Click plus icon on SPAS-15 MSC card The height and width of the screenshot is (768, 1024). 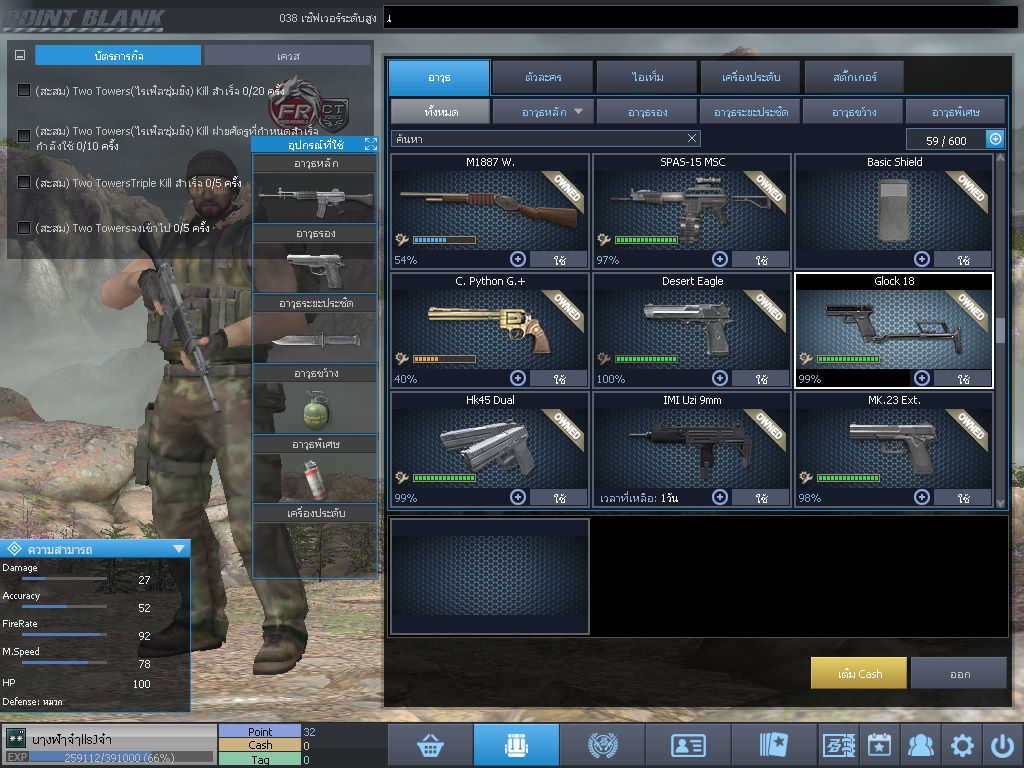click(x=720, y=259)
